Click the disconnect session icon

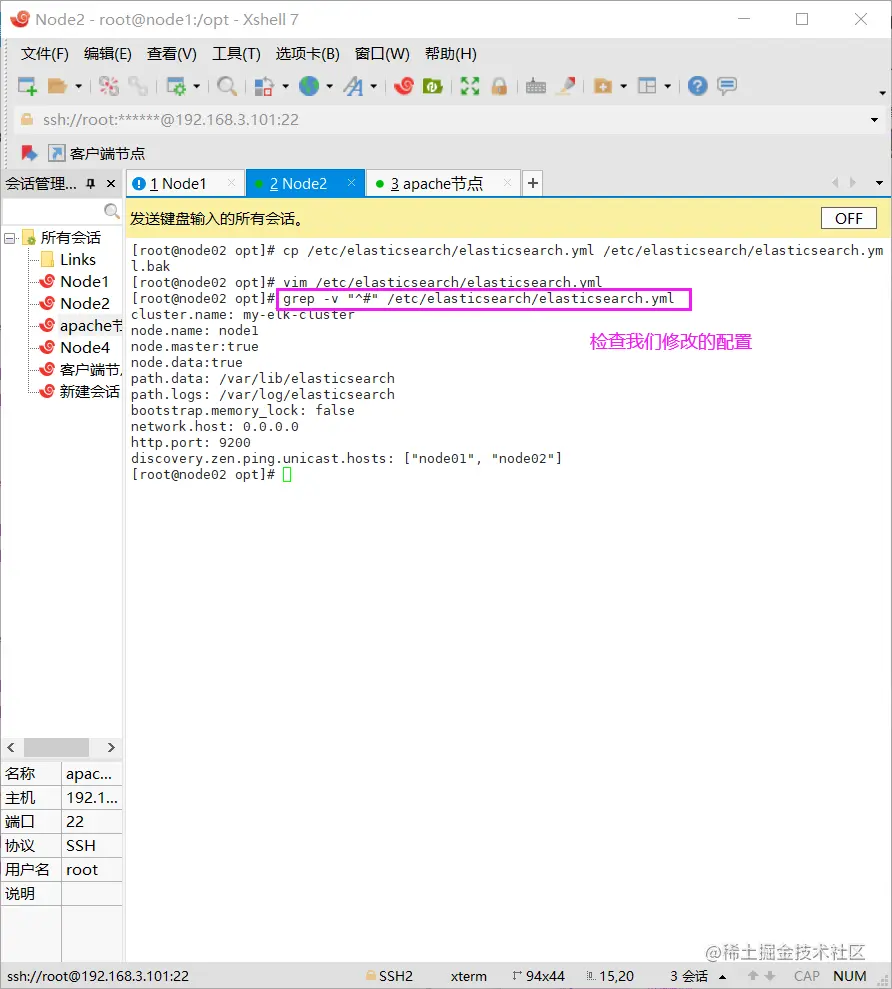tap(109, 86)
